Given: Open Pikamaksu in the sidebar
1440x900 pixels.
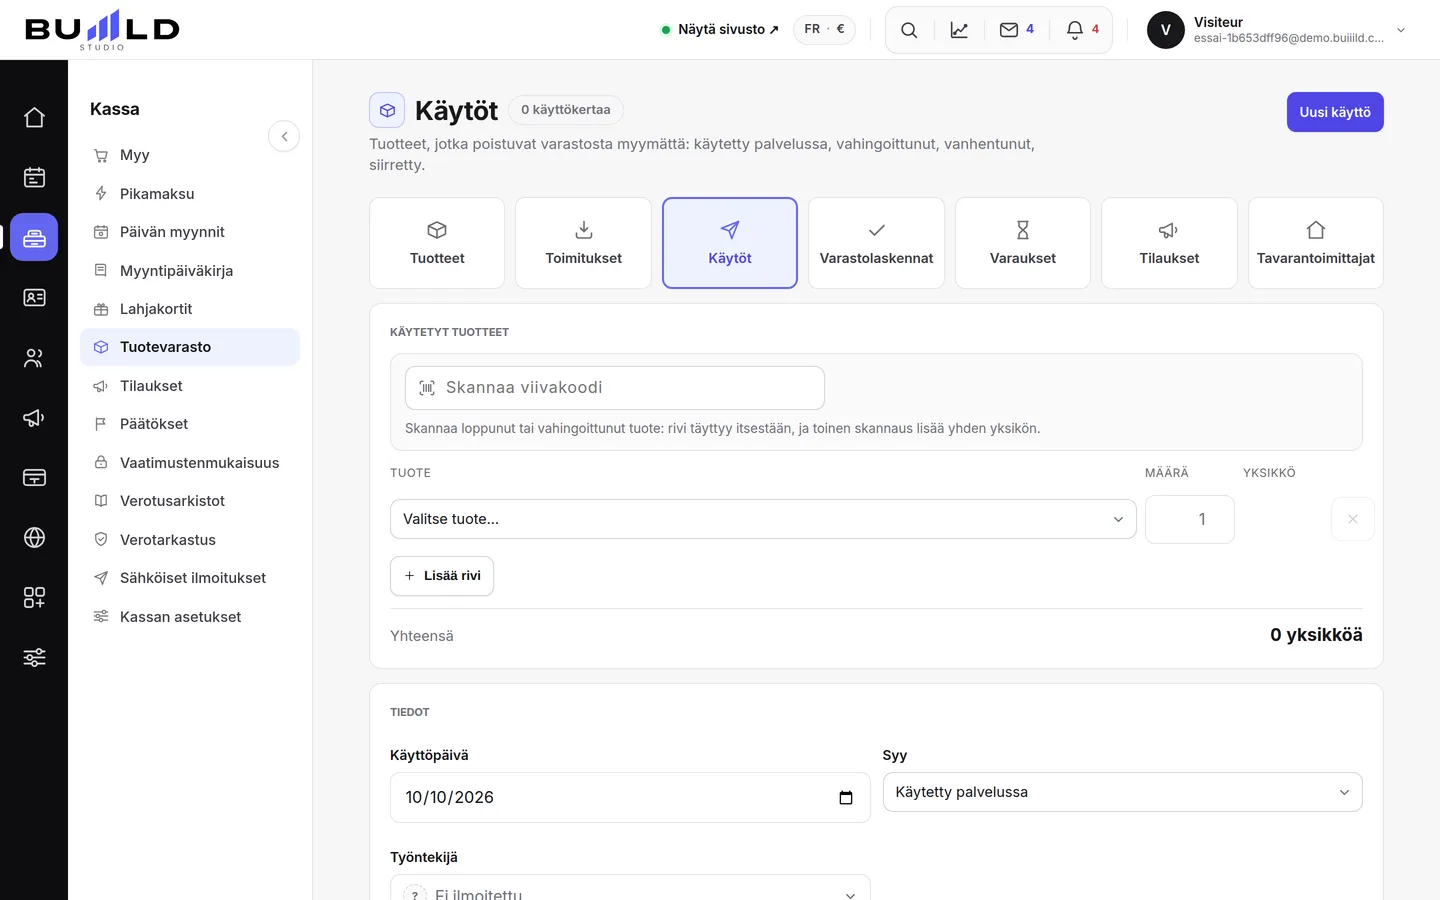Looking at the screenshot, I should click(190, 194).
